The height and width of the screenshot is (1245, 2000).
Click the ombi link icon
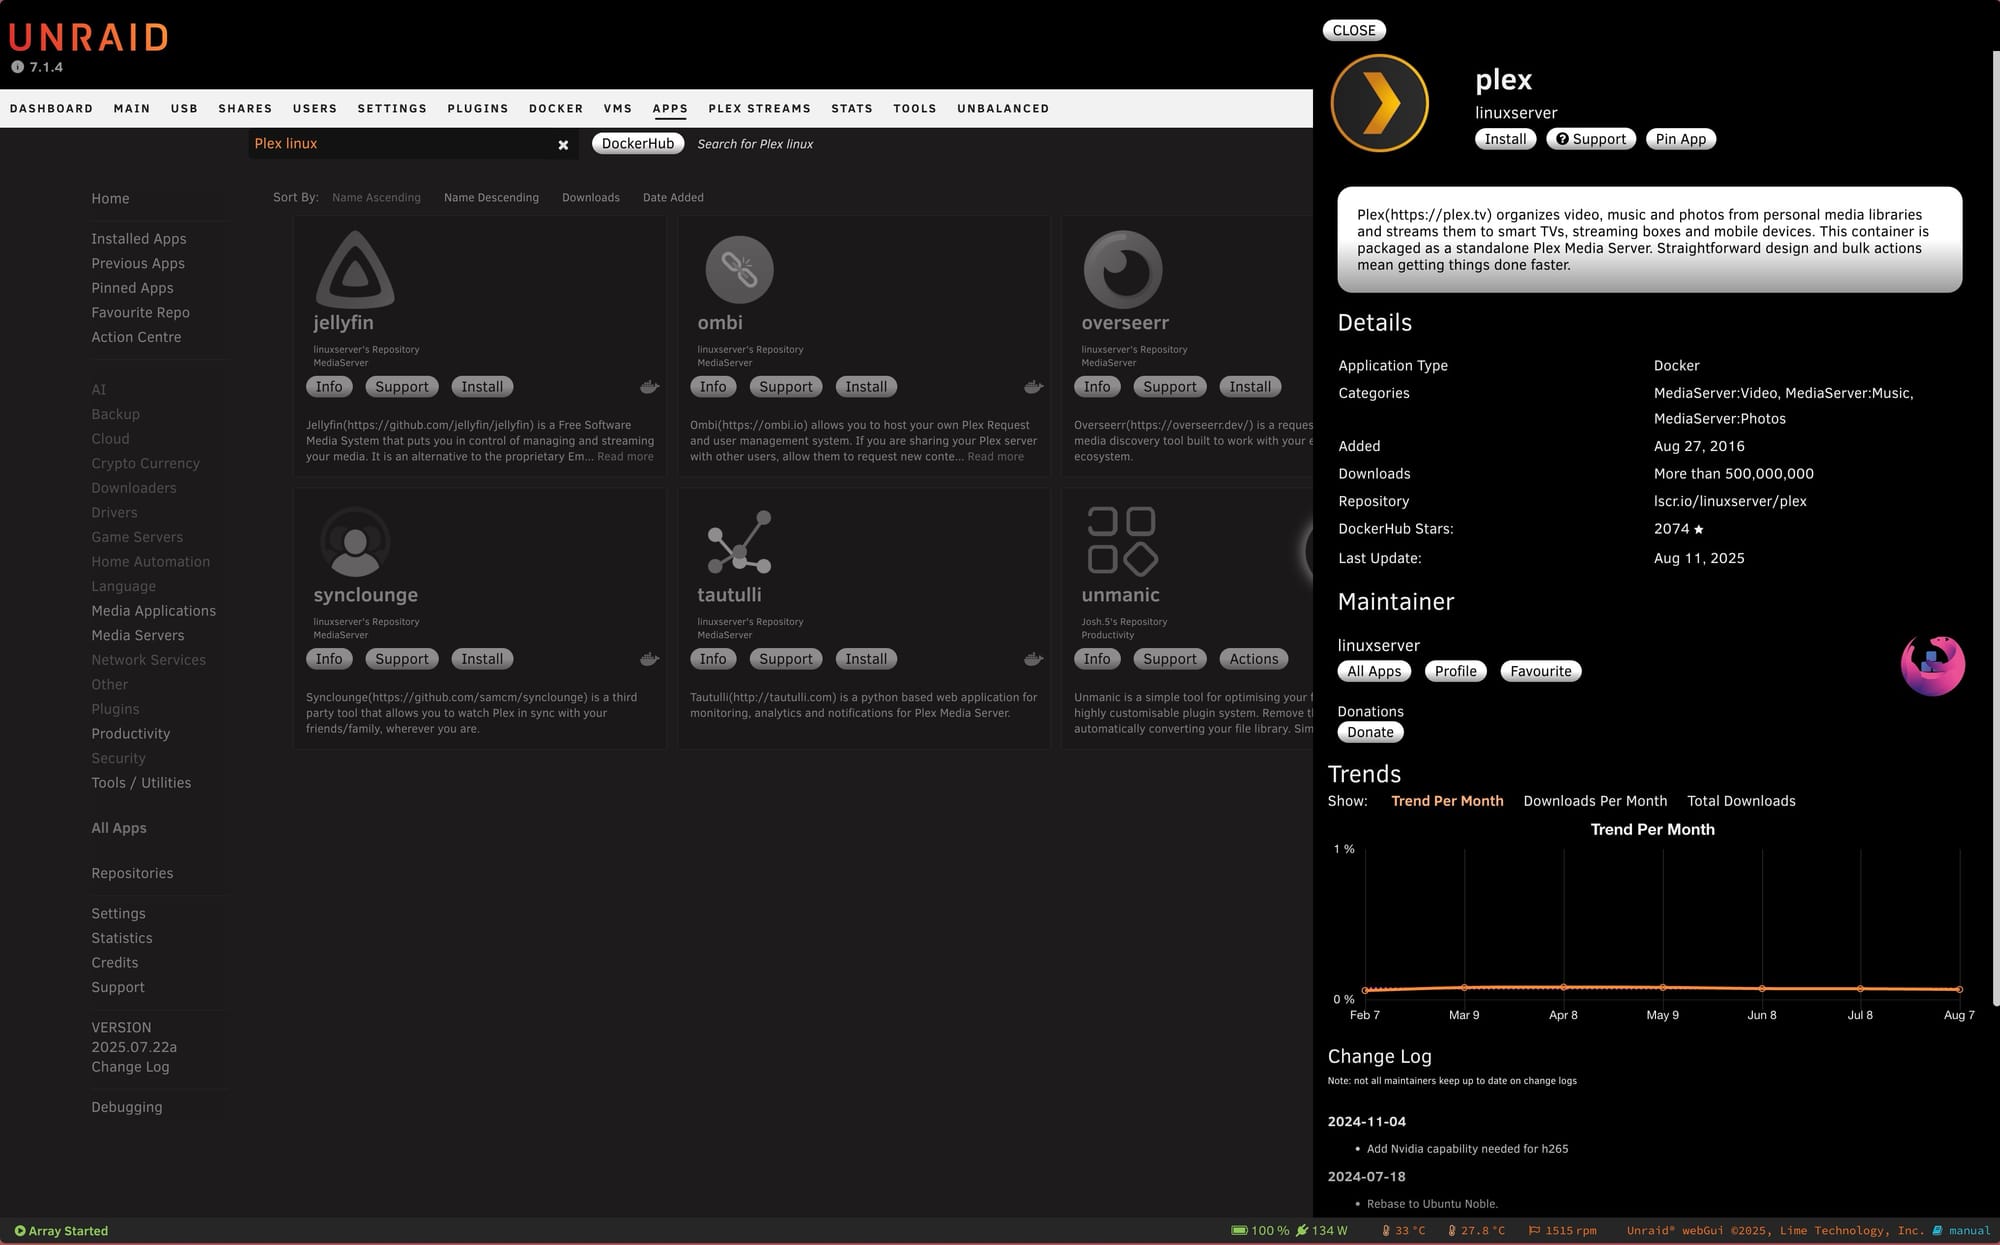[739, 269]
